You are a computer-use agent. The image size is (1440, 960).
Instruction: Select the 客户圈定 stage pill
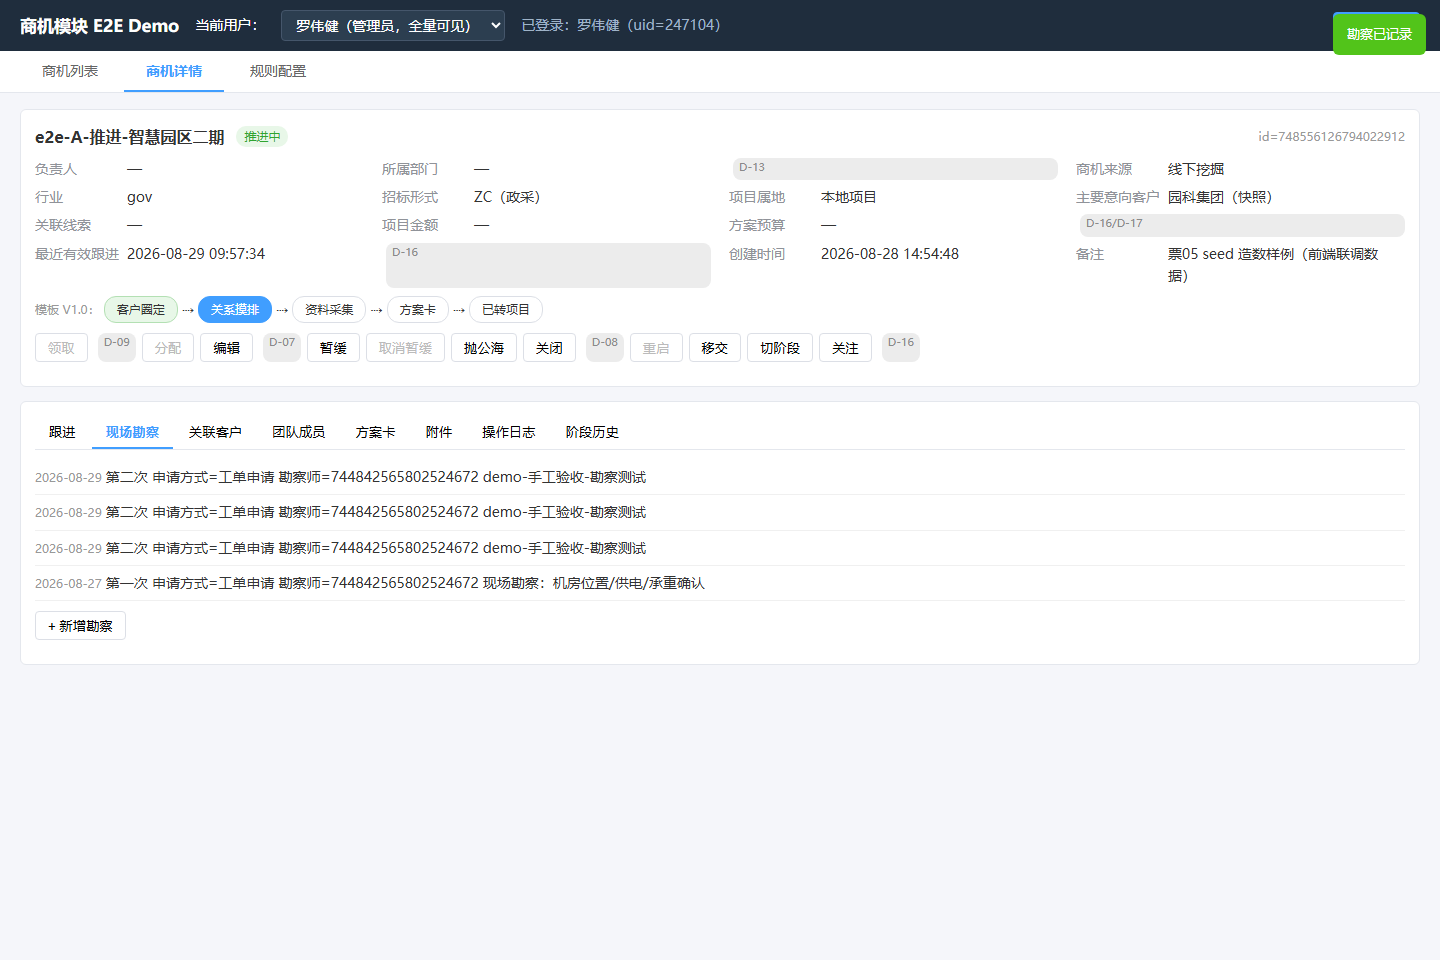[141, 310]
